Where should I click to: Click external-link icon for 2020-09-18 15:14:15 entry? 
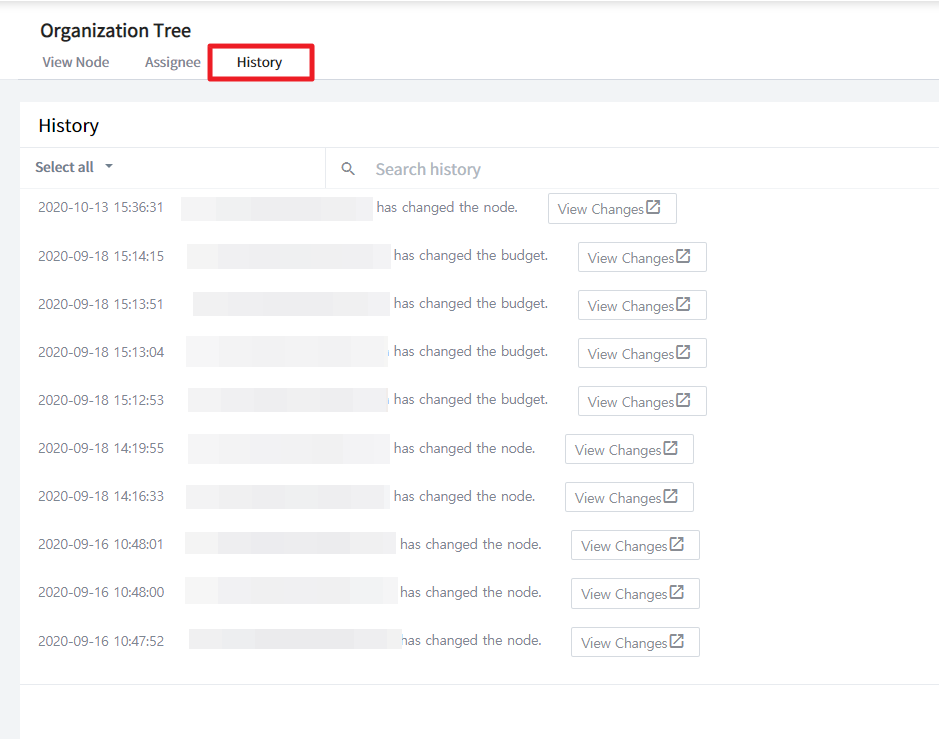(x=683, y=257)
